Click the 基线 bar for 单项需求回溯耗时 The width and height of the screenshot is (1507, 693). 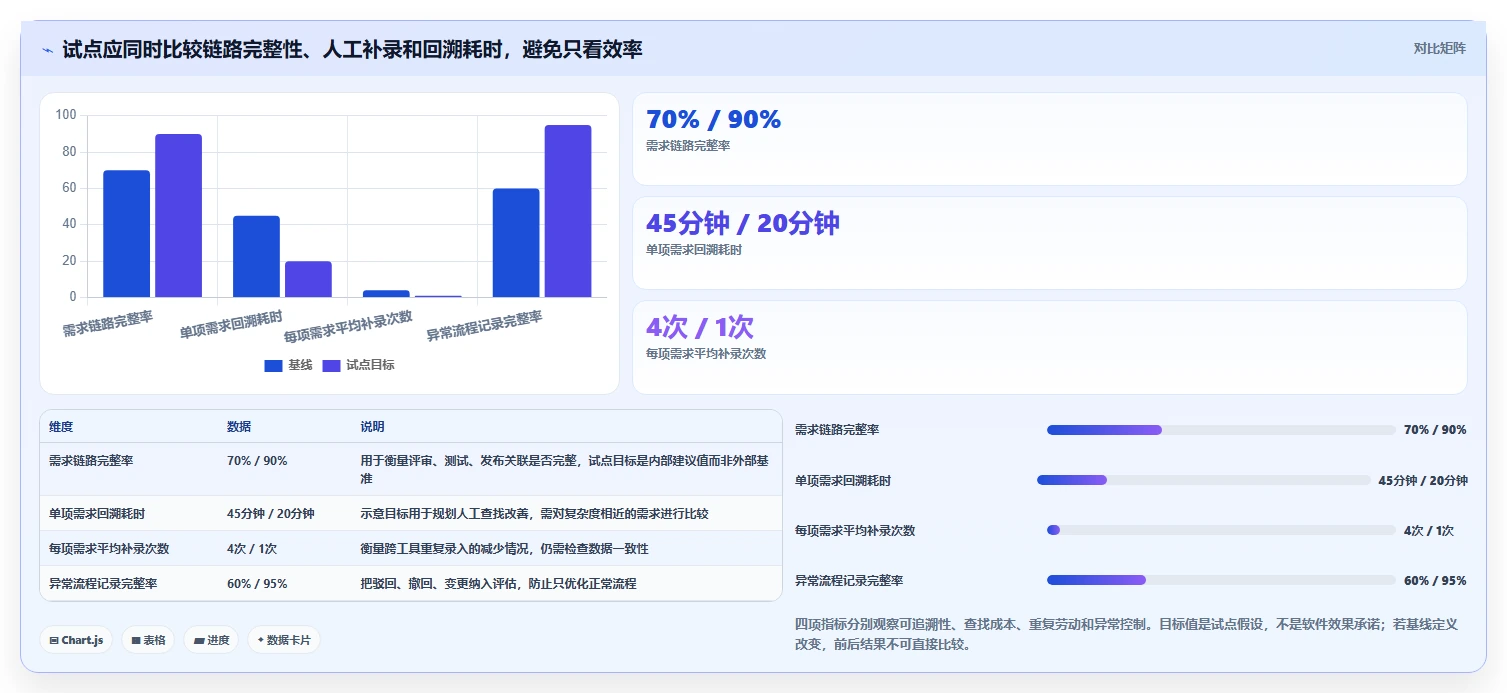pos(257,257)
